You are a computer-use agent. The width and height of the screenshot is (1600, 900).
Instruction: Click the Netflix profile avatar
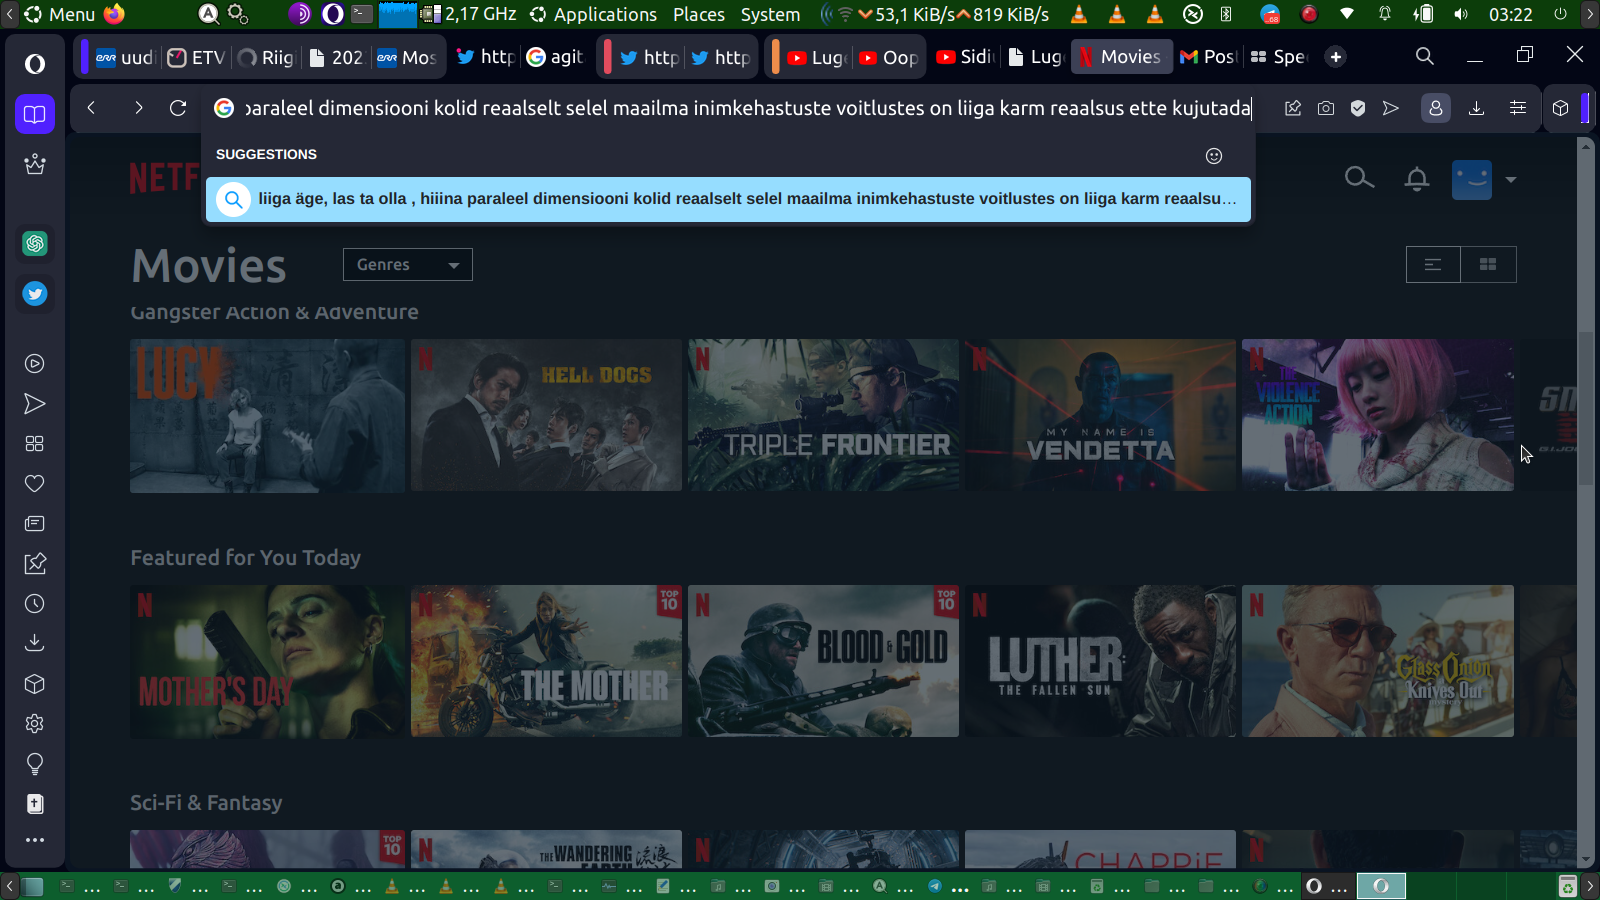pyautogui.click(x=1472, y=180)
